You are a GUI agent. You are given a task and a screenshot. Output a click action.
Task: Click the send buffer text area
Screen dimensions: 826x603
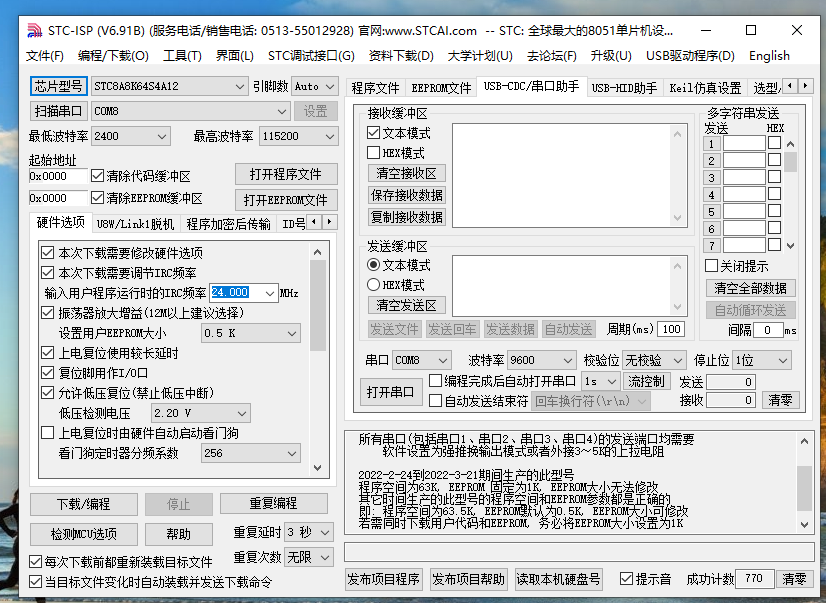pyautogui.click(x=564, y=285)
